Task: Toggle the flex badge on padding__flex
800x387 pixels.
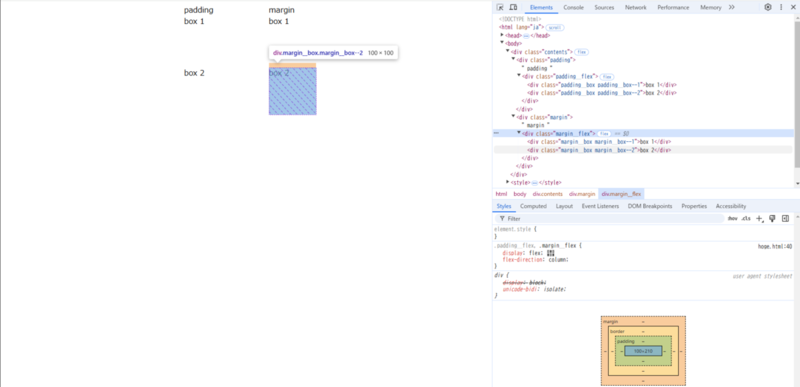Action: 607,76
